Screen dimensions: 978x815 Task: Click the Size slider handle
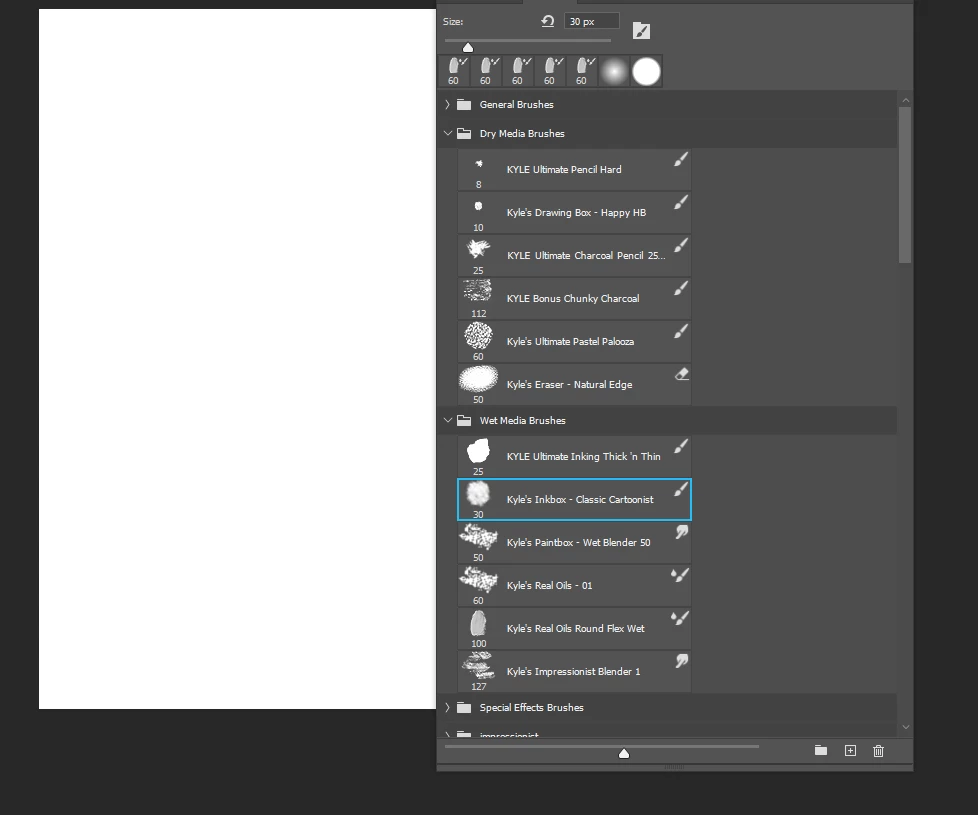coord(468,48)
